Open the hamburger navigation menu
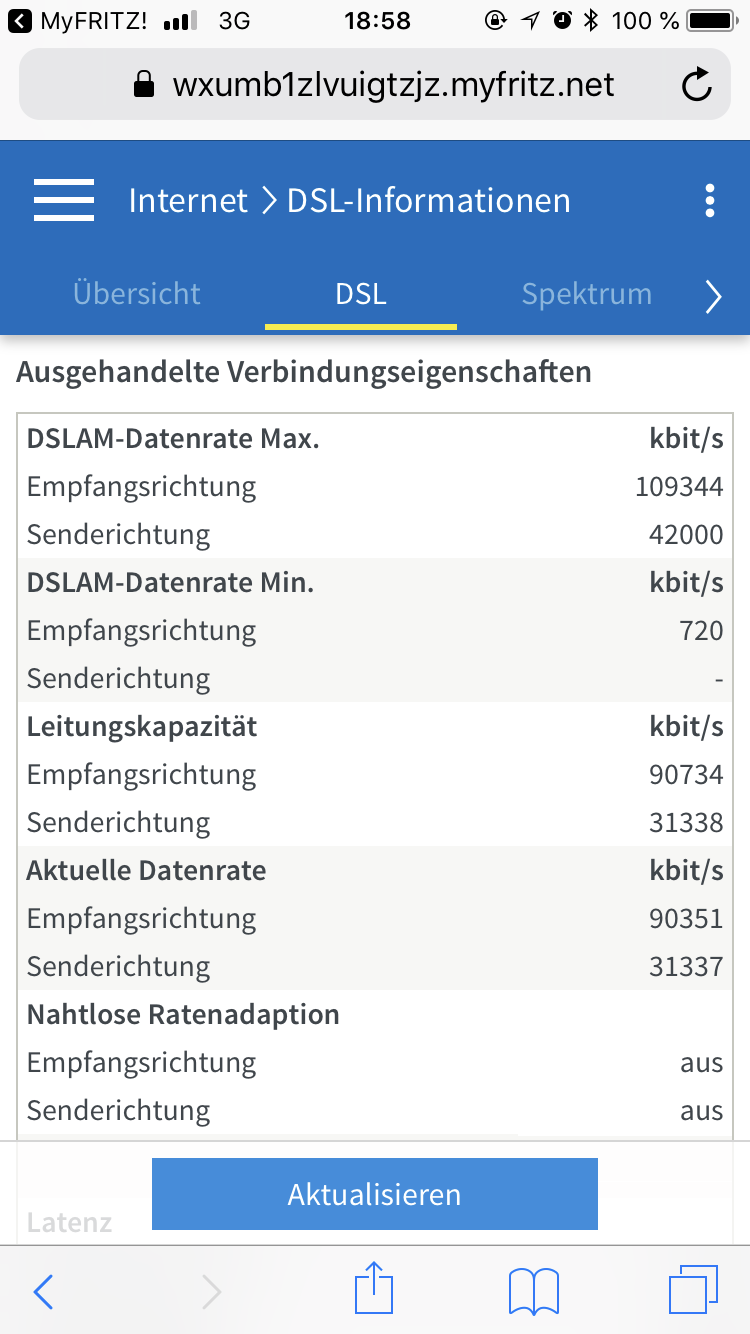Screen dimensions: 750x1334 point(64,200)
